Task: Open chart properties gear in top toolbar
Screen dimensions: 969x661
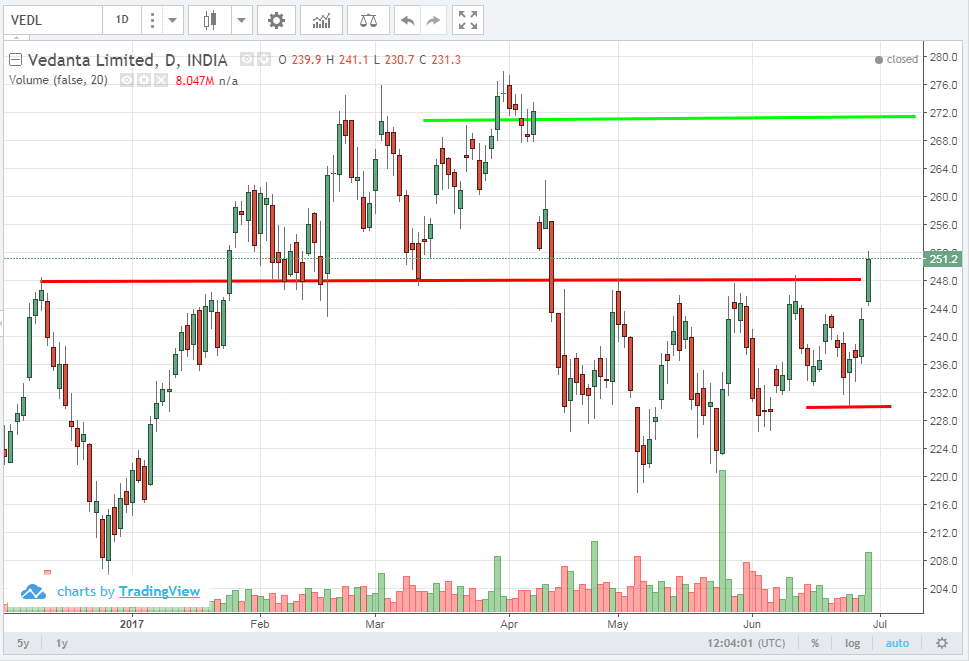Action: click(276, 20)
